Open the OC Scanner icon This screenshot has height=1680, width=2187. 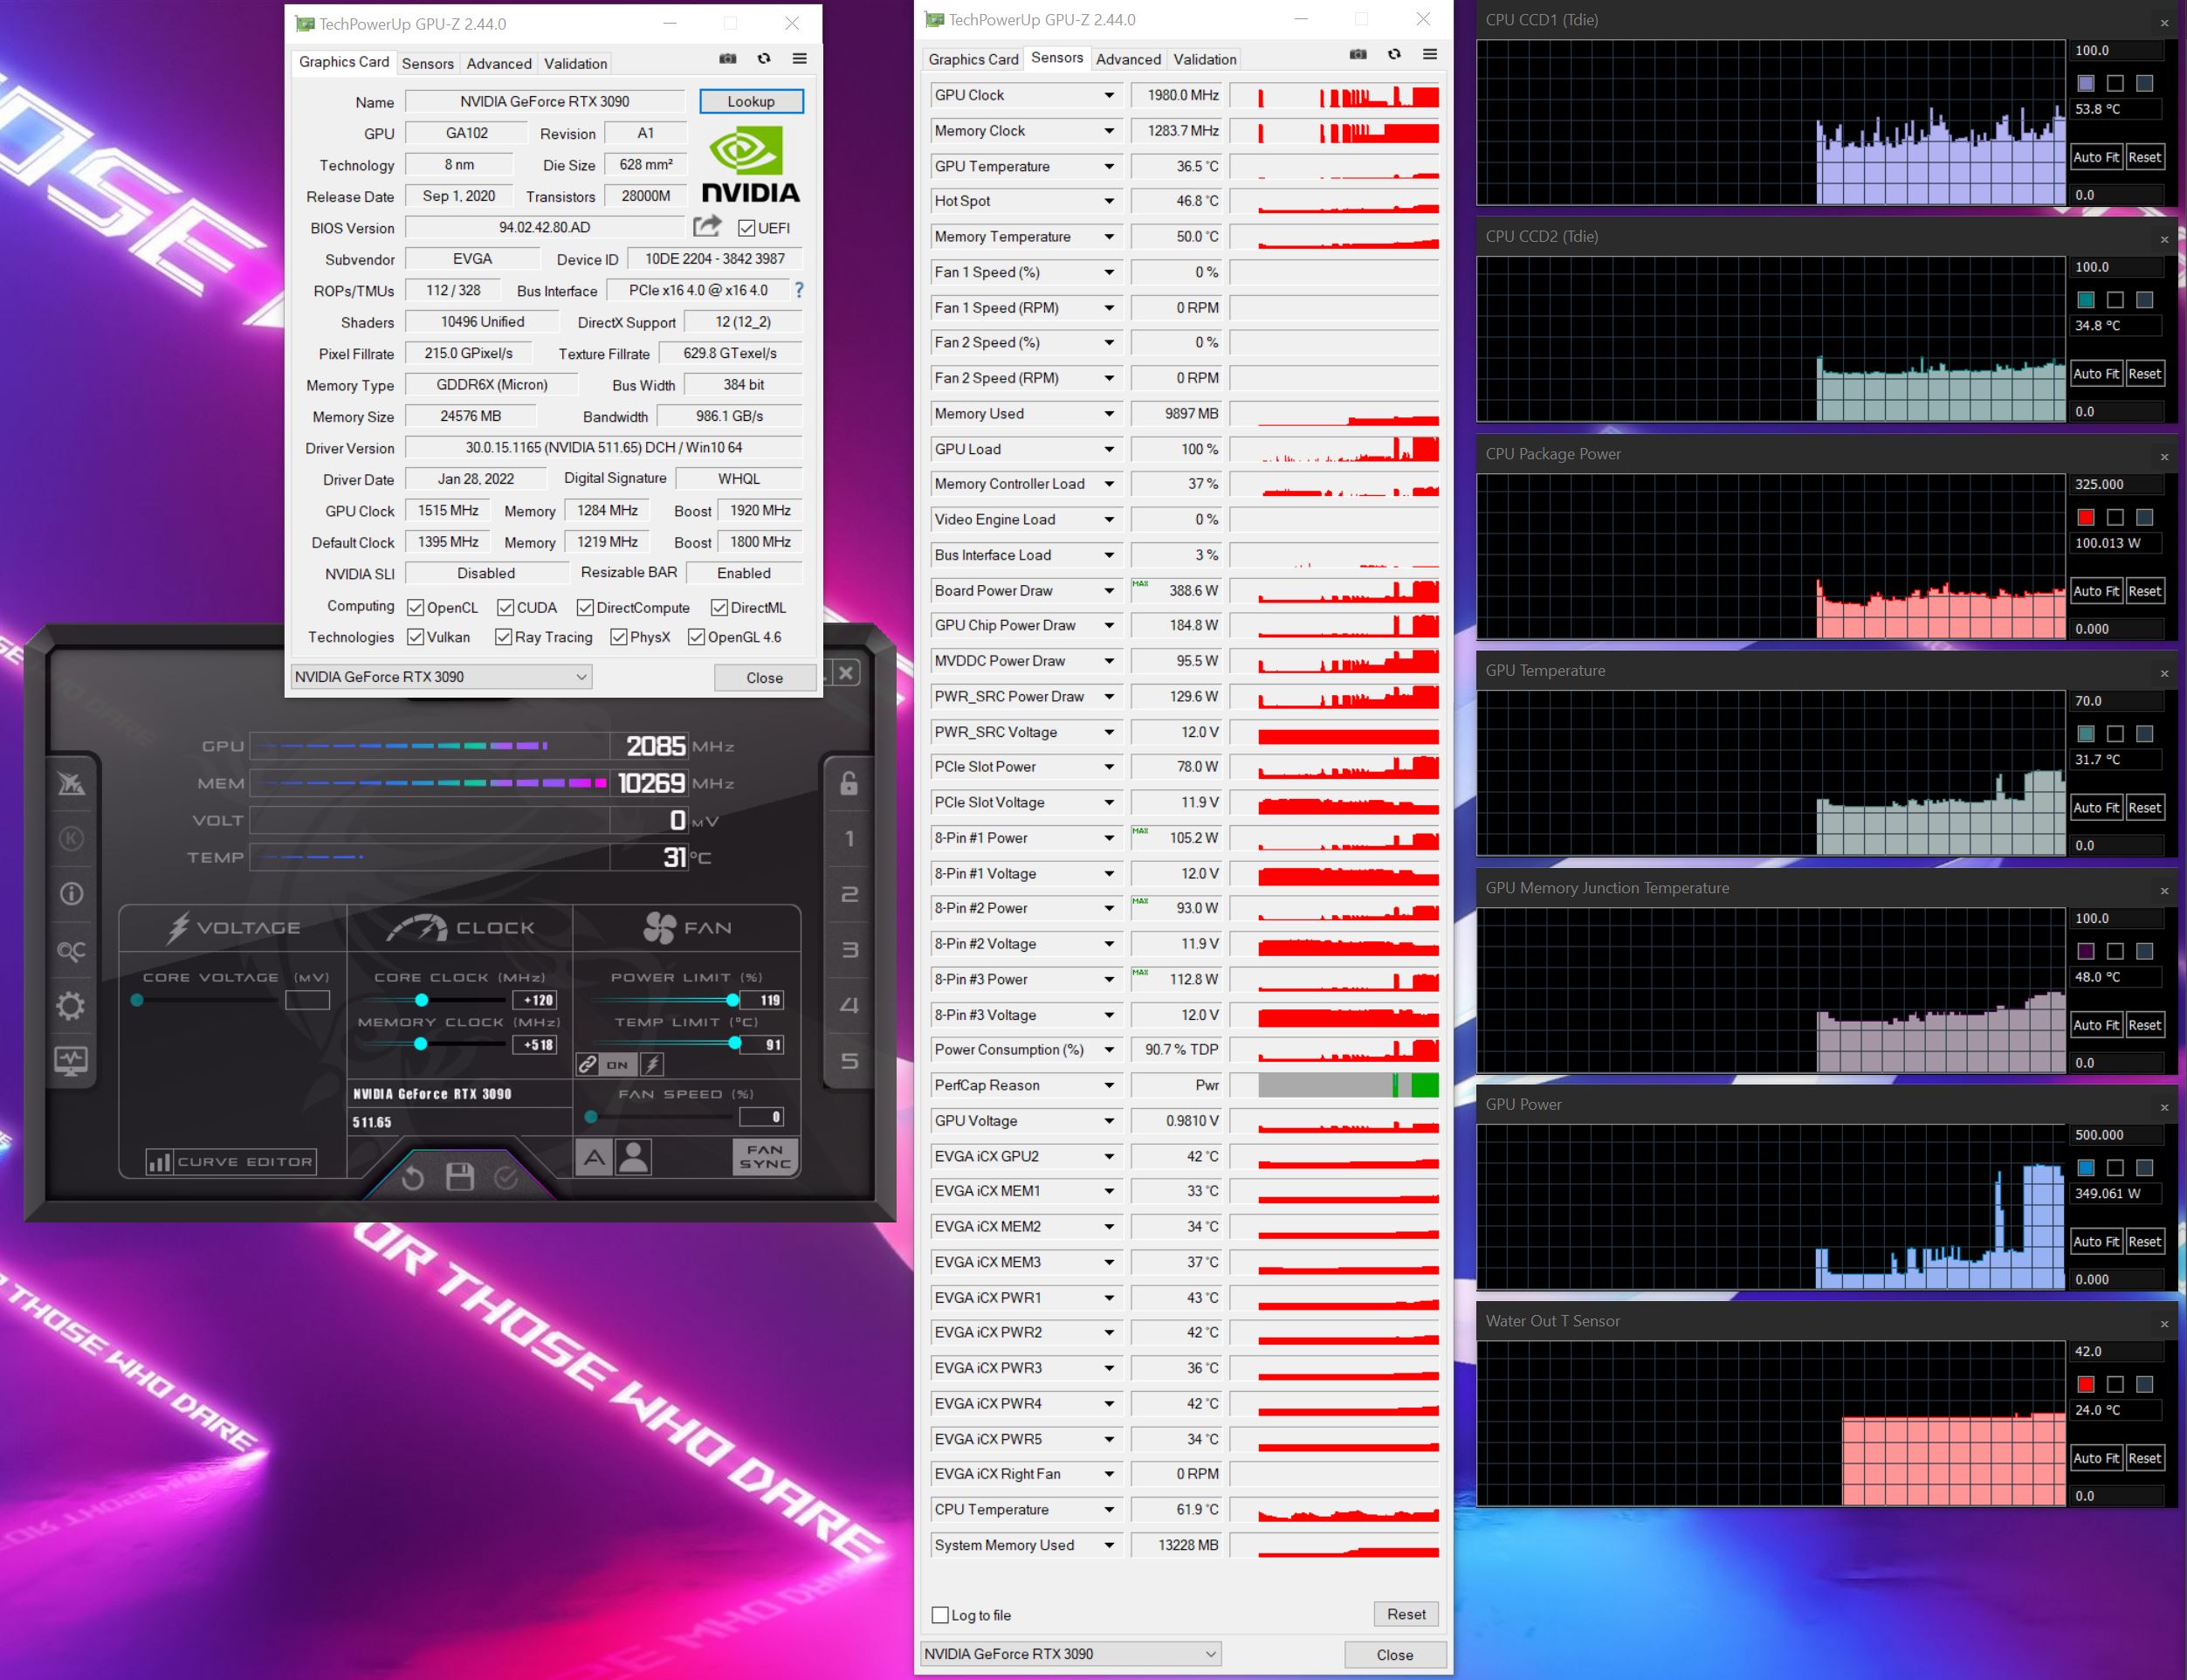pos(71,950)
